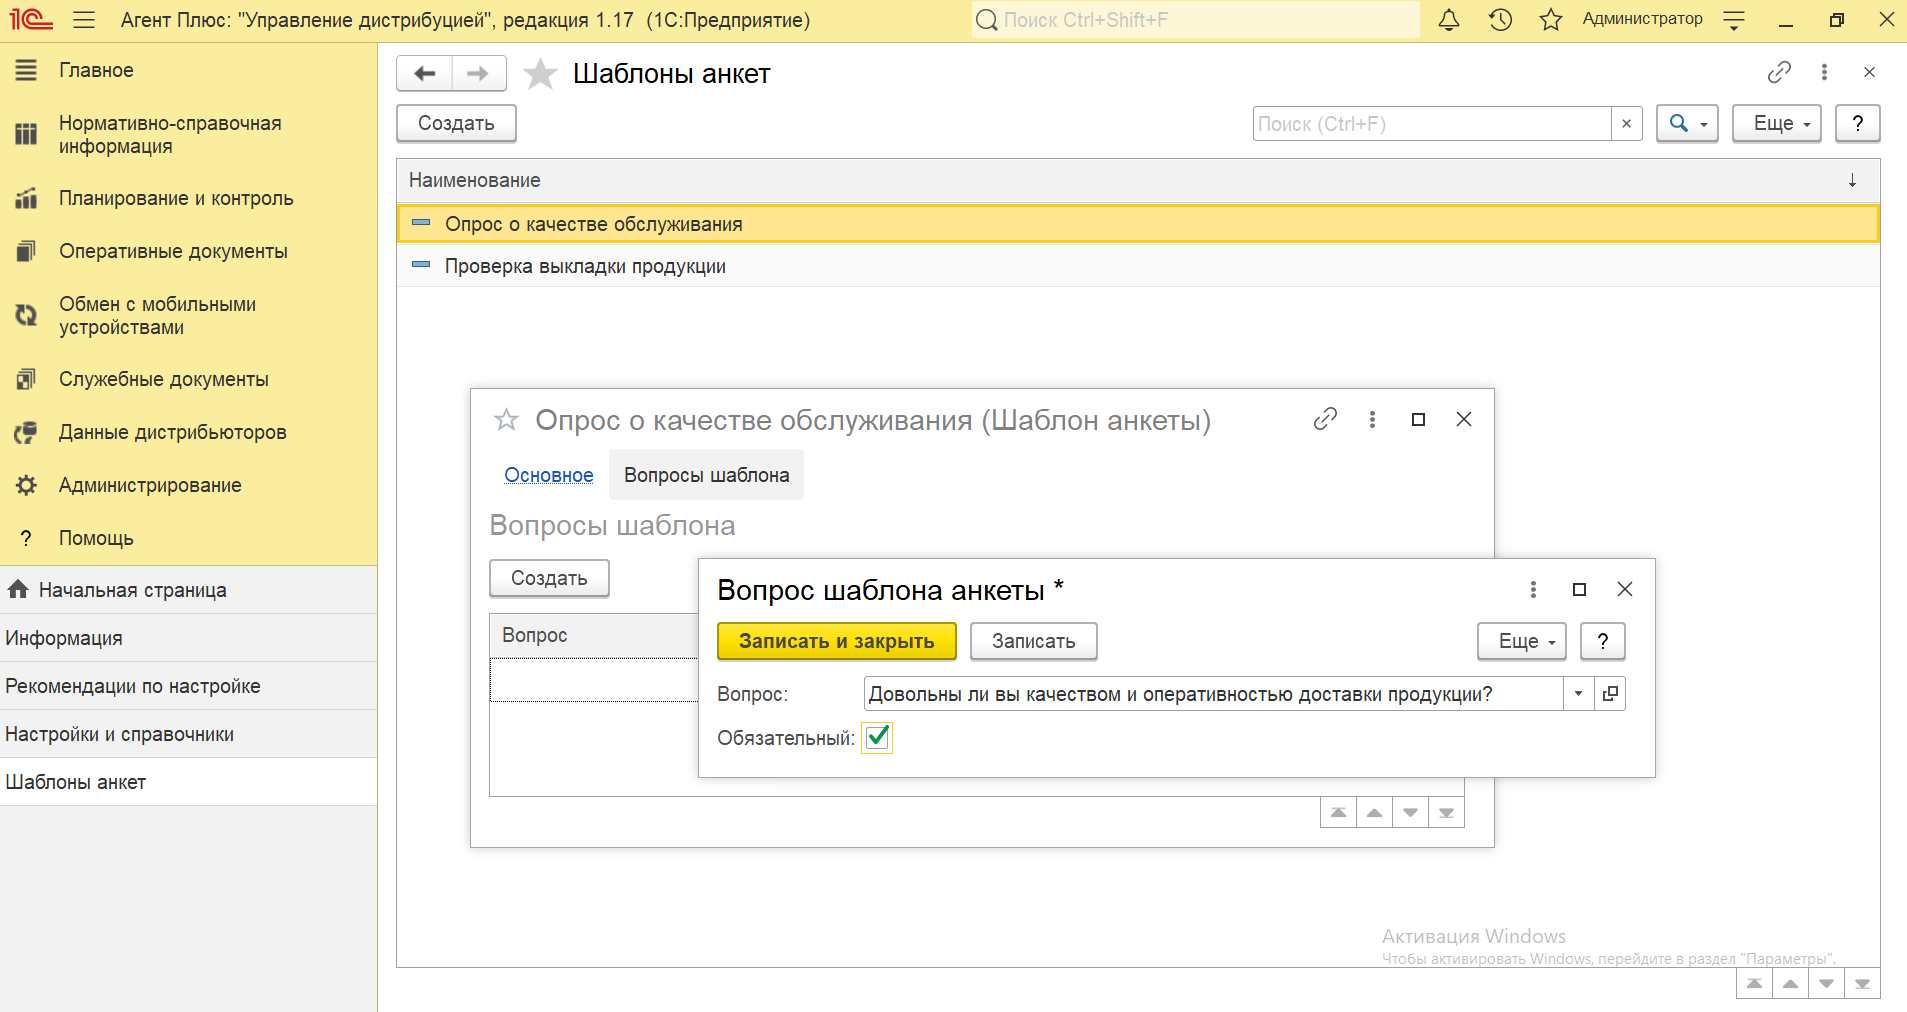Open the 1C main menu logo
Screen dimensions: 1907x1012
(30, 20)
